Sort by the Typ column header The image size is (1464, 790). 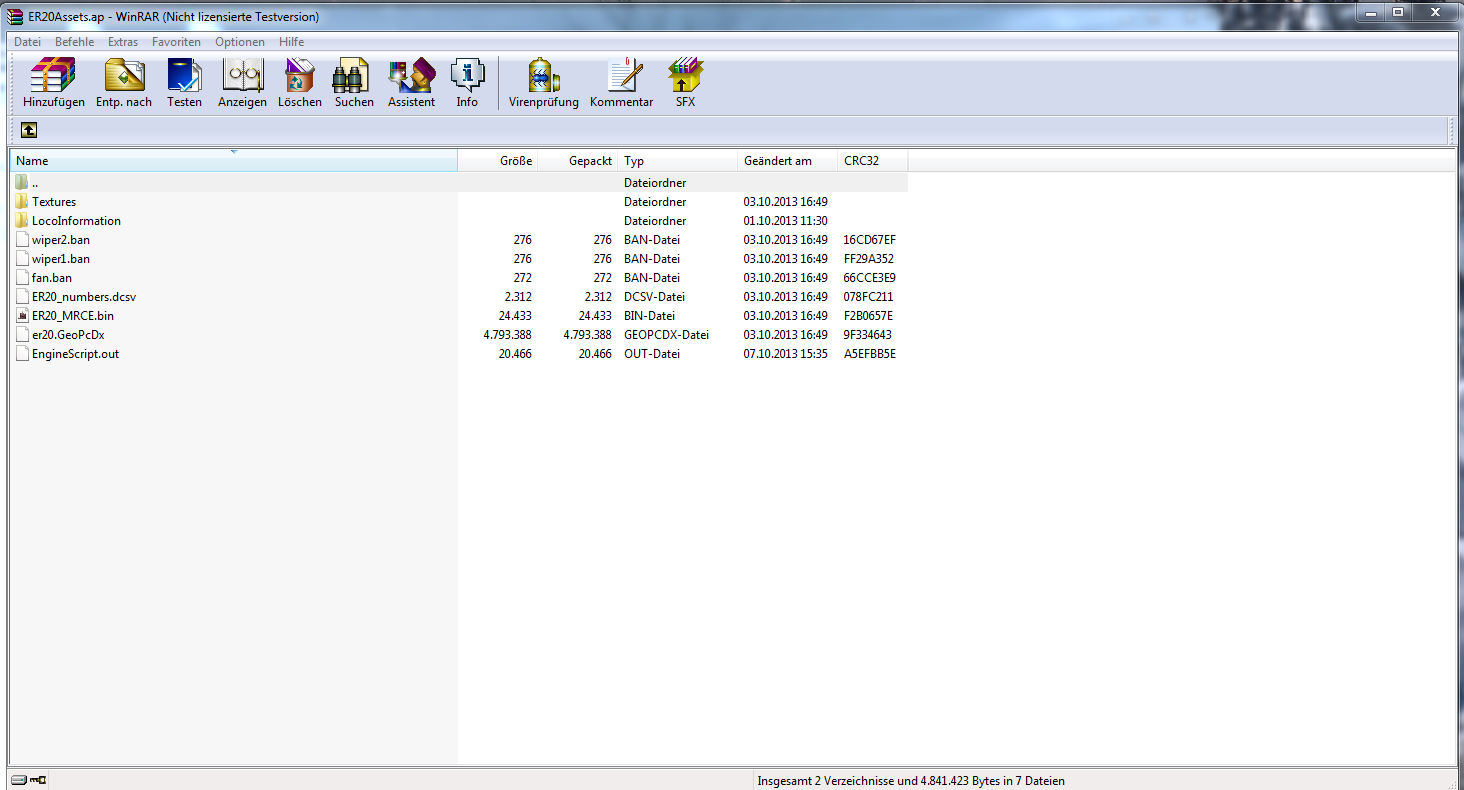click(678, 161)
